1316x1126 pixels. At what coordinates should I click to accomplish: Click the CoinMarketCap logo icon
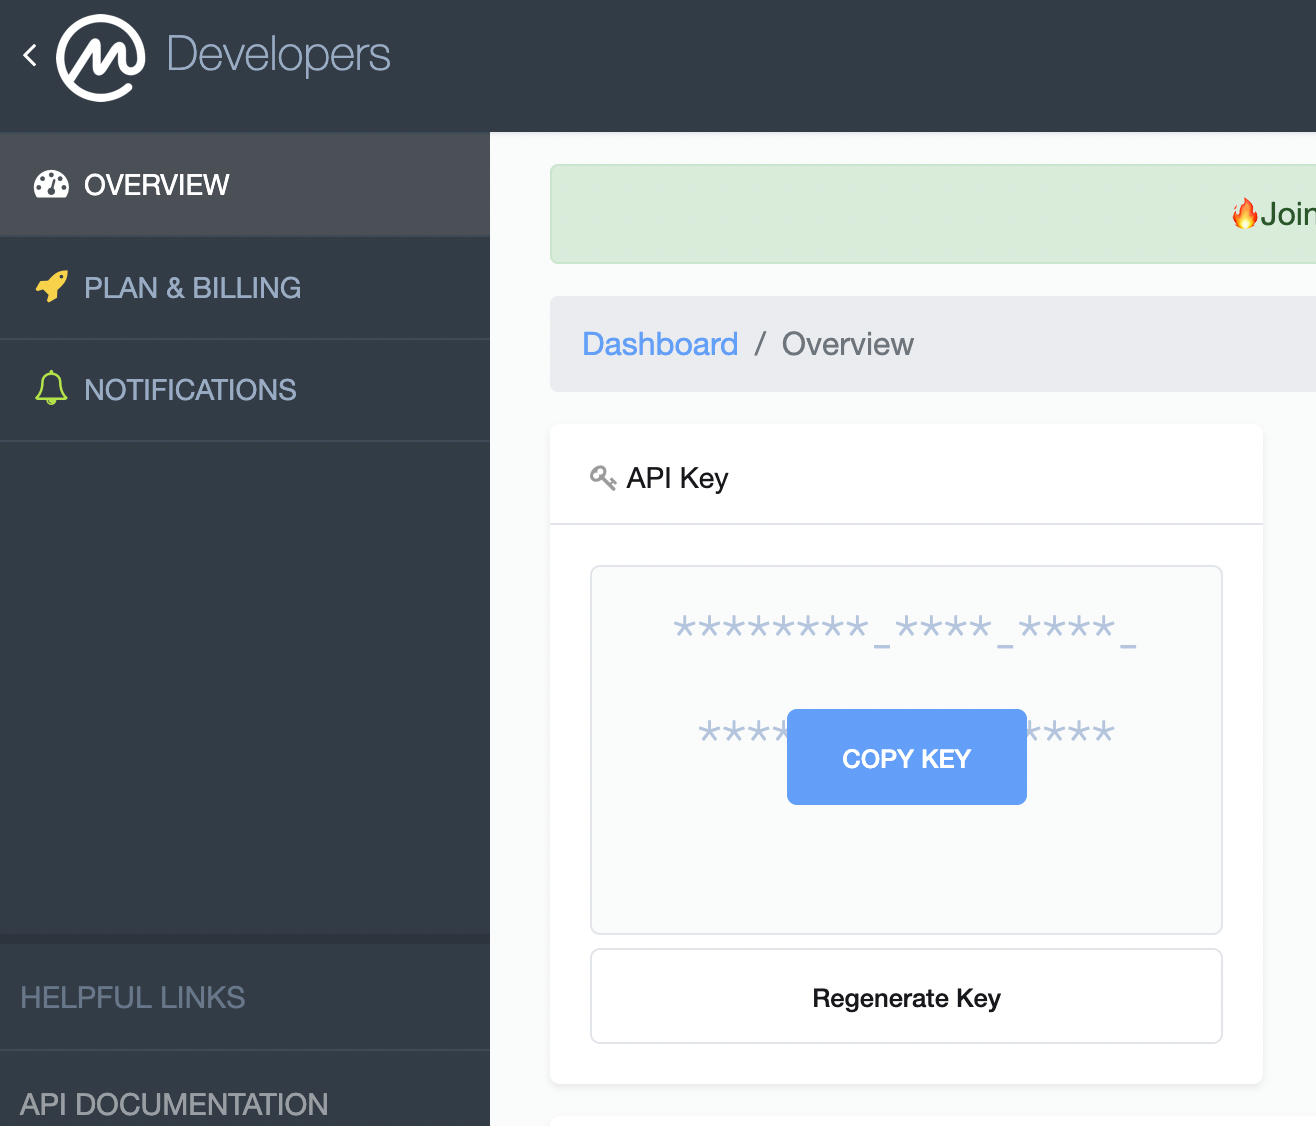(100, 58)
